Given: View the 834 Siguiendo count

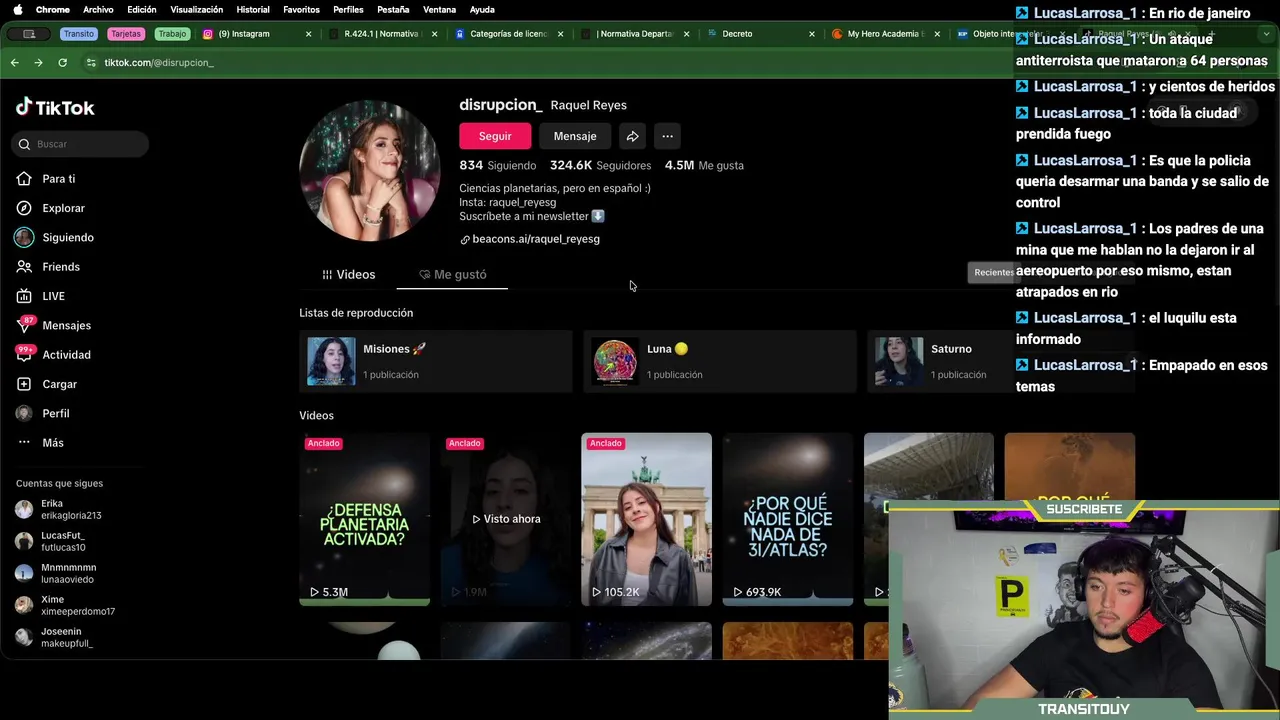Looking at the screenshot, I should click(x=497, y=165).
